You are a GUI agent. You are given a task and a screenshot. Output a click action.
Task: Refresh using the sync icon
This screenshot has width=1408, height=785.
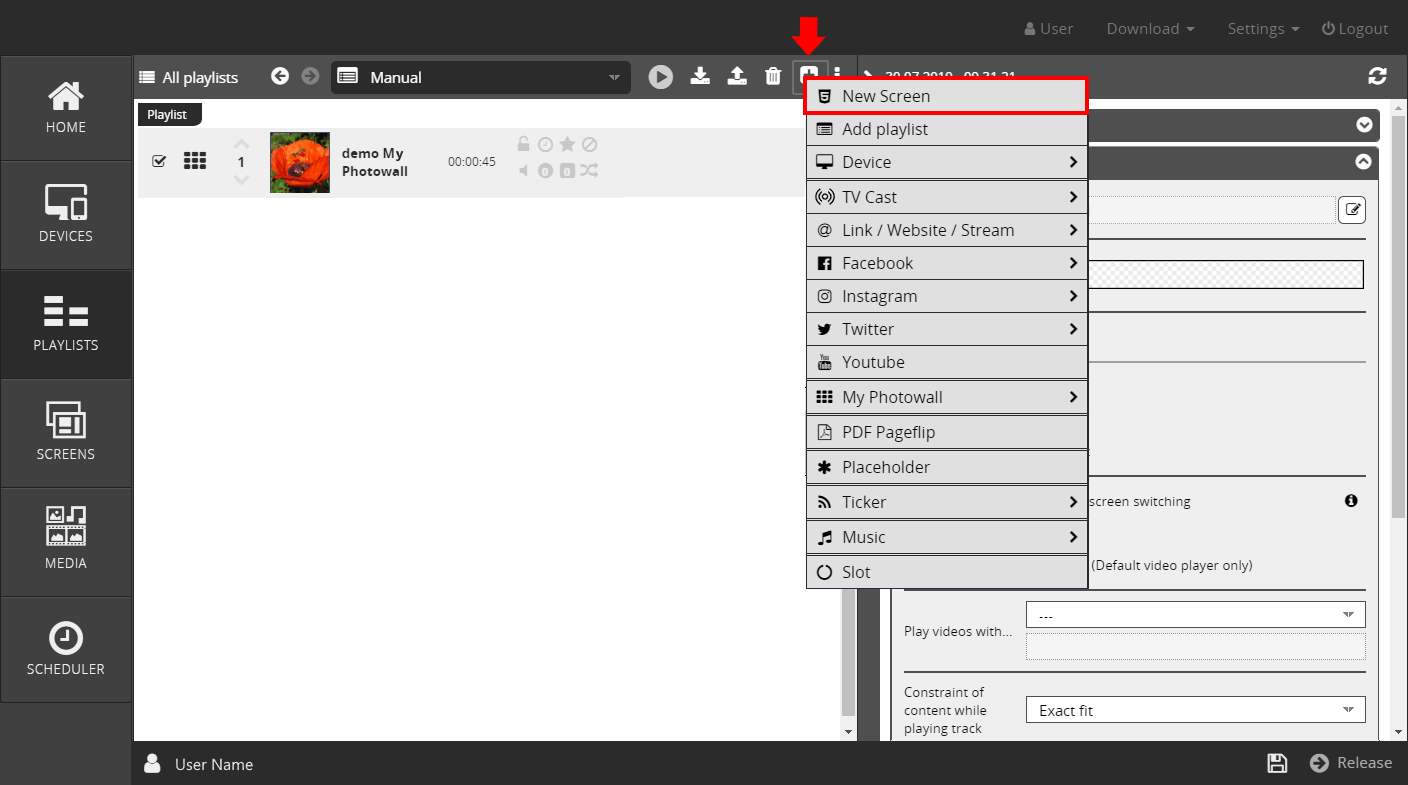(x=1378, y=76)
